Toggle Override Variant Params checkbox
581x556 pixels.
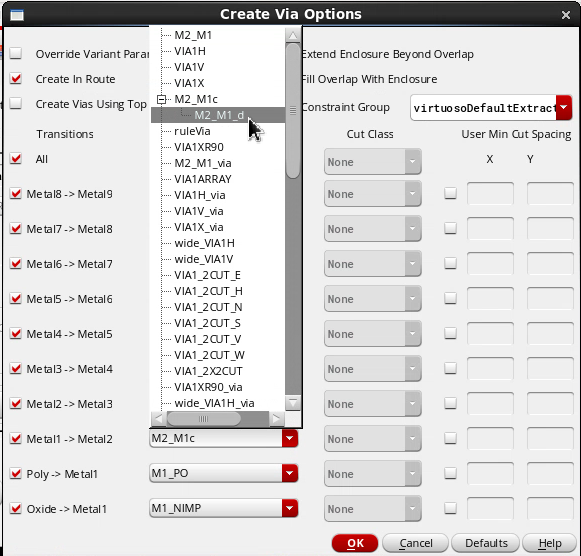(x=16, y=53)
